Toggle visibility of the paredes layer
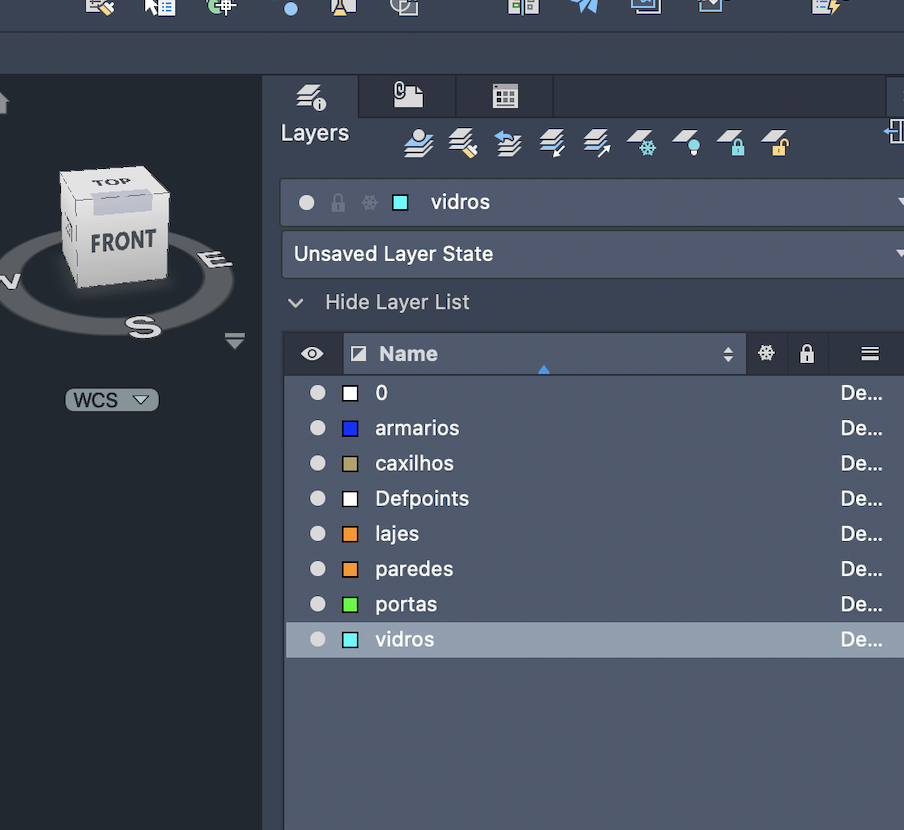 pyautogui.click(x=318, y=569)
